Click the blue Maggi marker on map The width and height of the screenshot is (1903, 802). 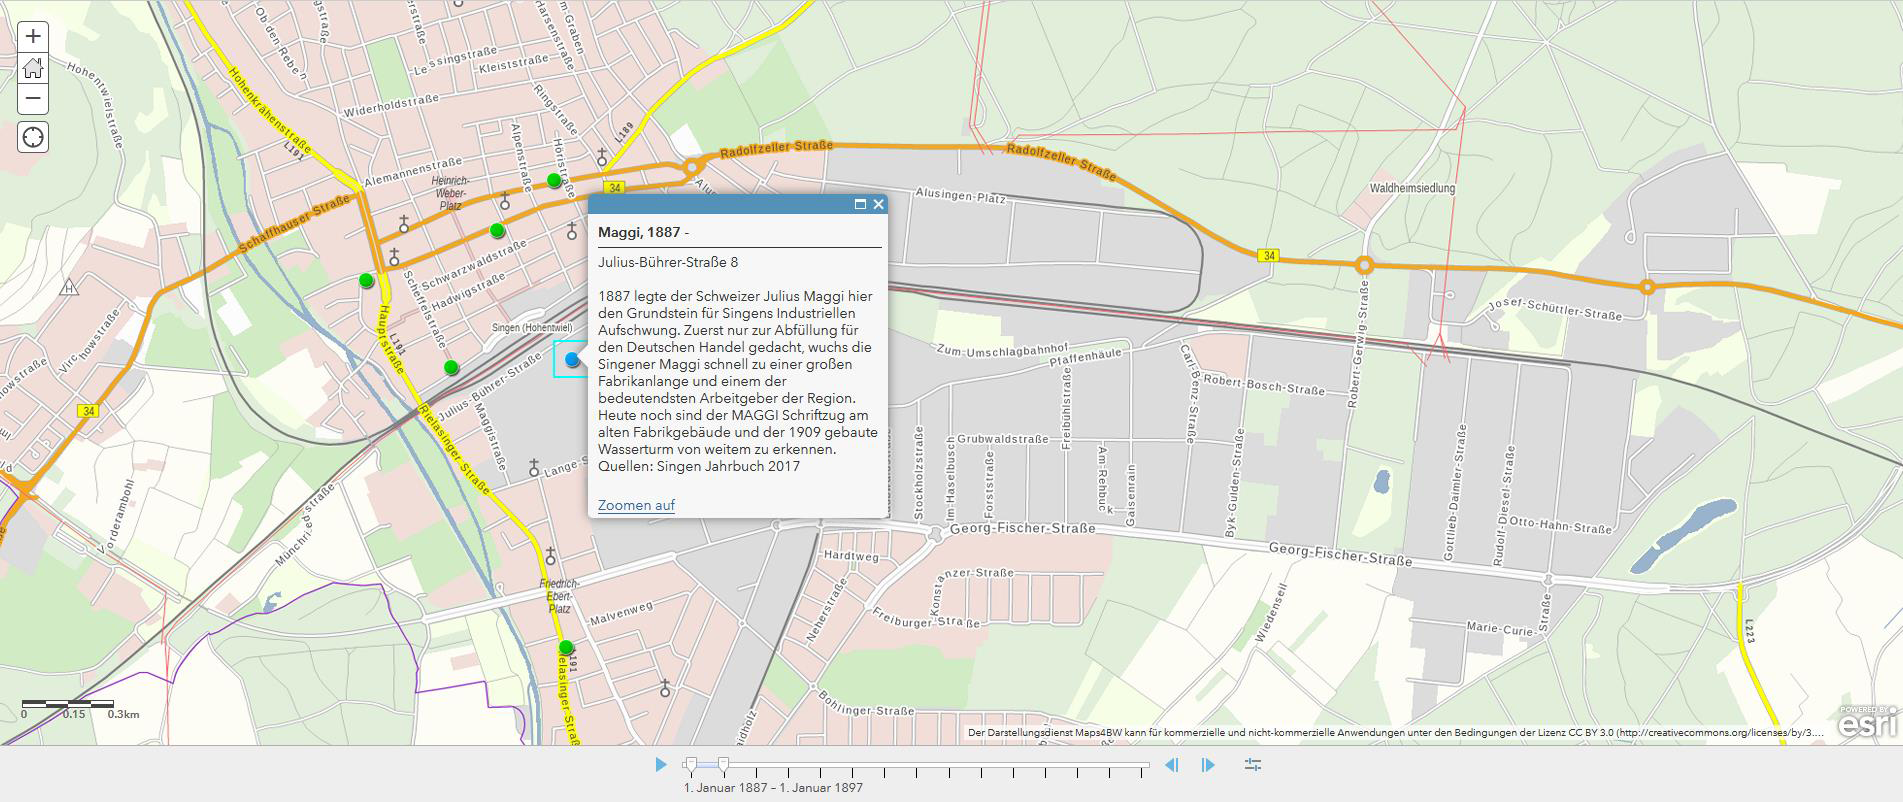(x=572, y=359)
